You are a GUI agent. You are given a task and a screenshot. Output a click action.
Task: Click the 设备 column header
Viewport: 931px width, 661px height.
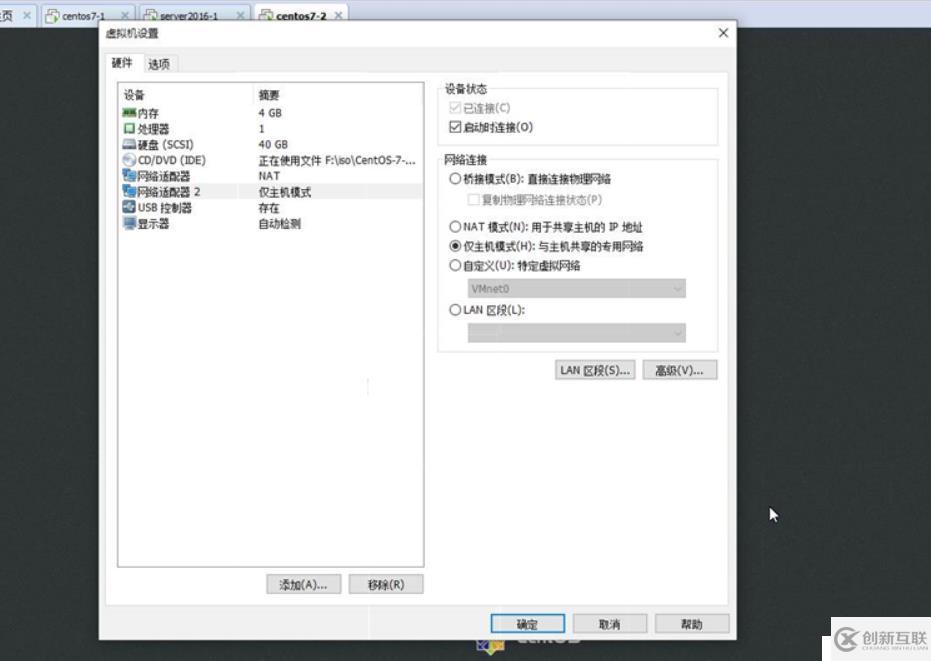tap(134, 95)
